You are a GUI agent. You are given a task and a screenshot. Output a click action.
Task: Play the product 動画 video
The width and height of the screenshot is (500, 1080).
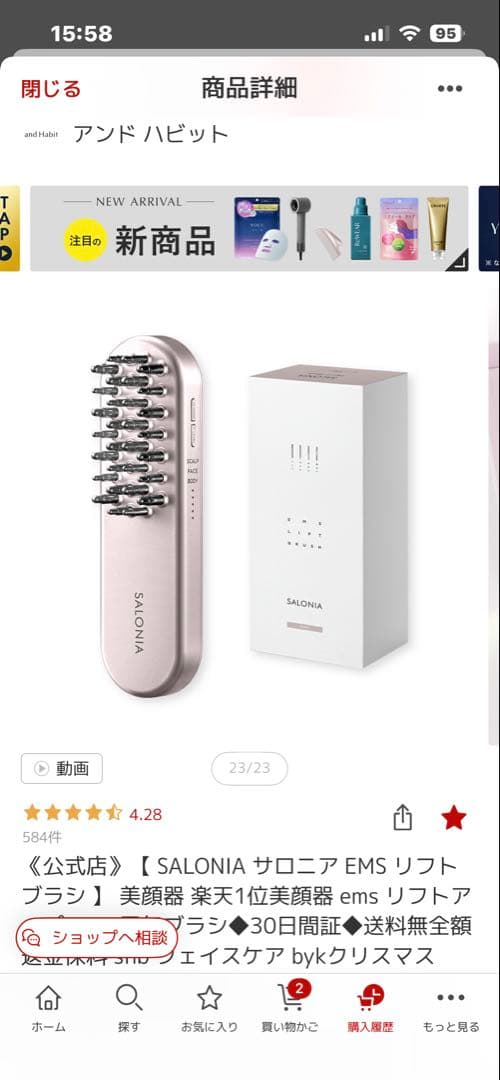(x=62, y=768)
